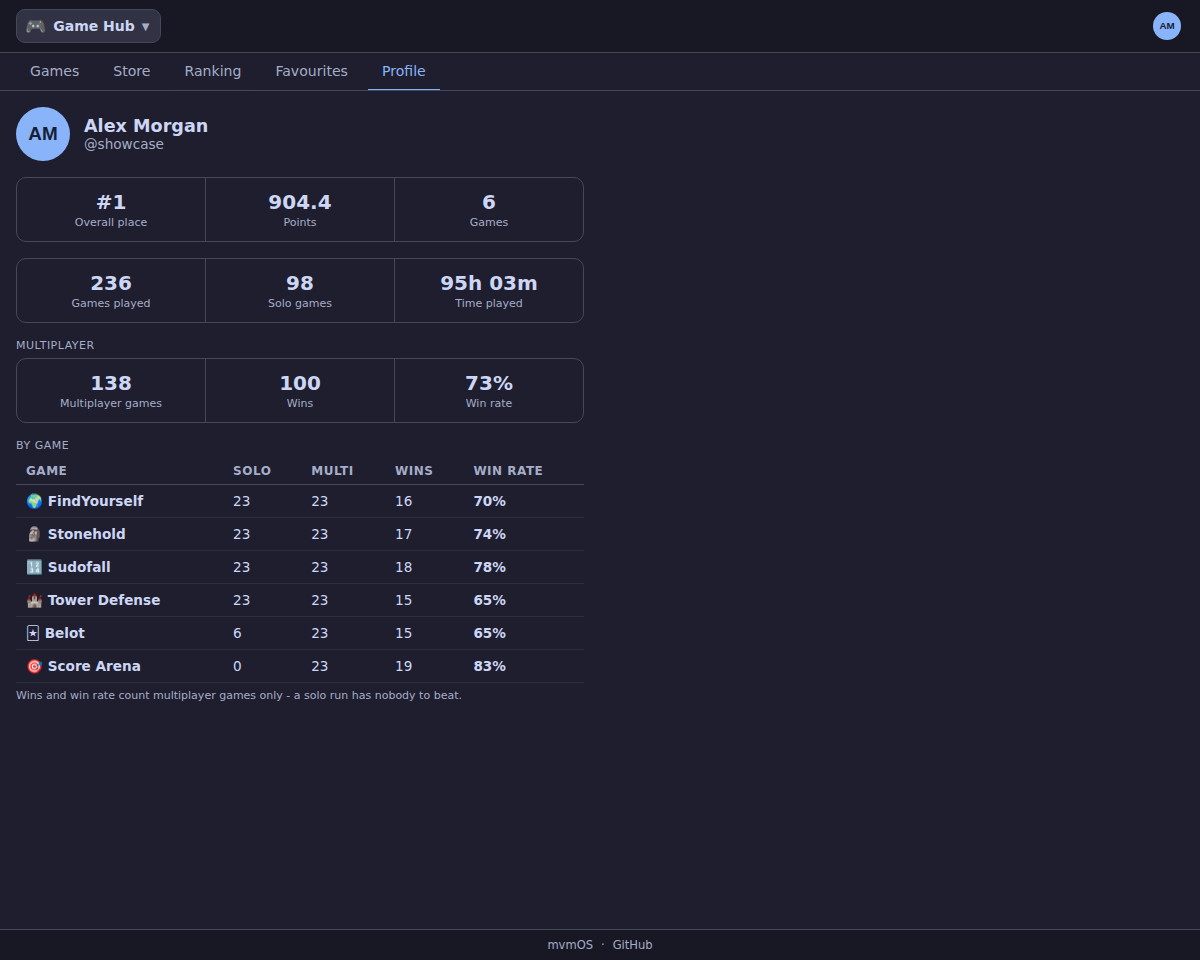1200x960 pixels.
Task: Click the 73% Win rate stat
Action: tap(489, 391)
